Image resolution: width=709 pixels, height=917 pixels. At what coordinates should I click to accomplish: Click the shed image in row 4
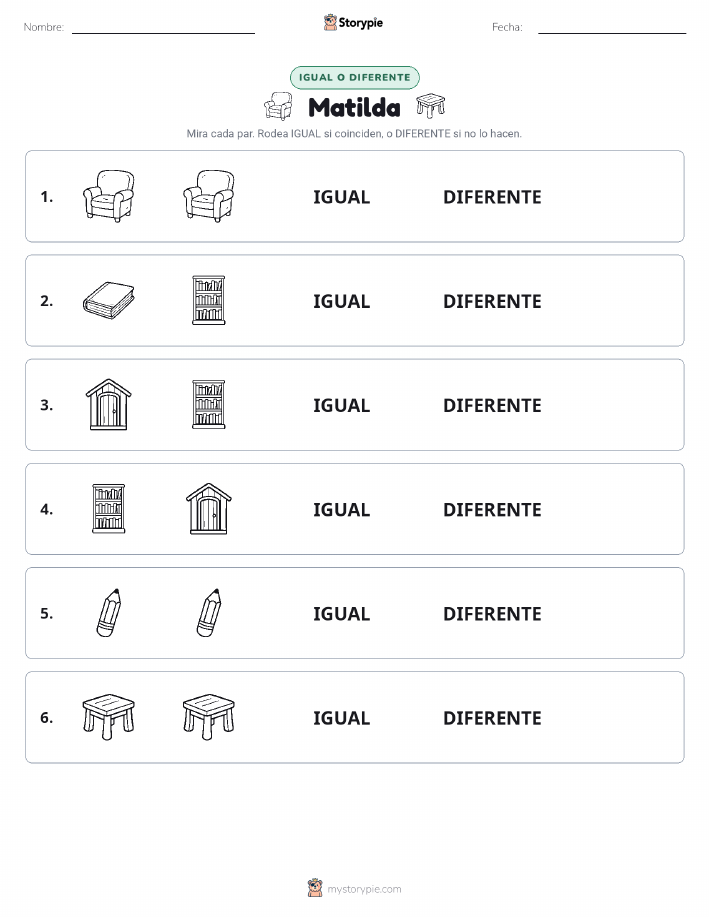click(209, 509)
